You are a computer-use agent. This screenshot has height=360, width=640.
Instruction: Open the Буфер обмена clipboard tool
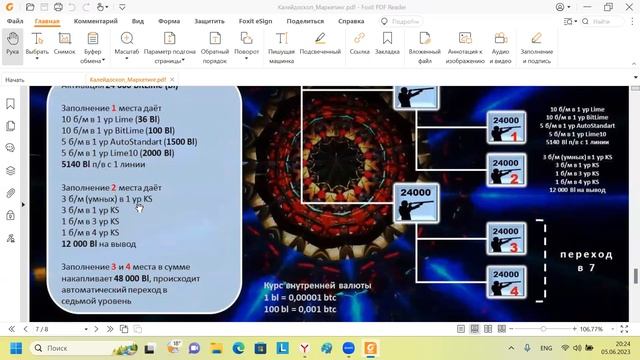click(x=93, y=47)
